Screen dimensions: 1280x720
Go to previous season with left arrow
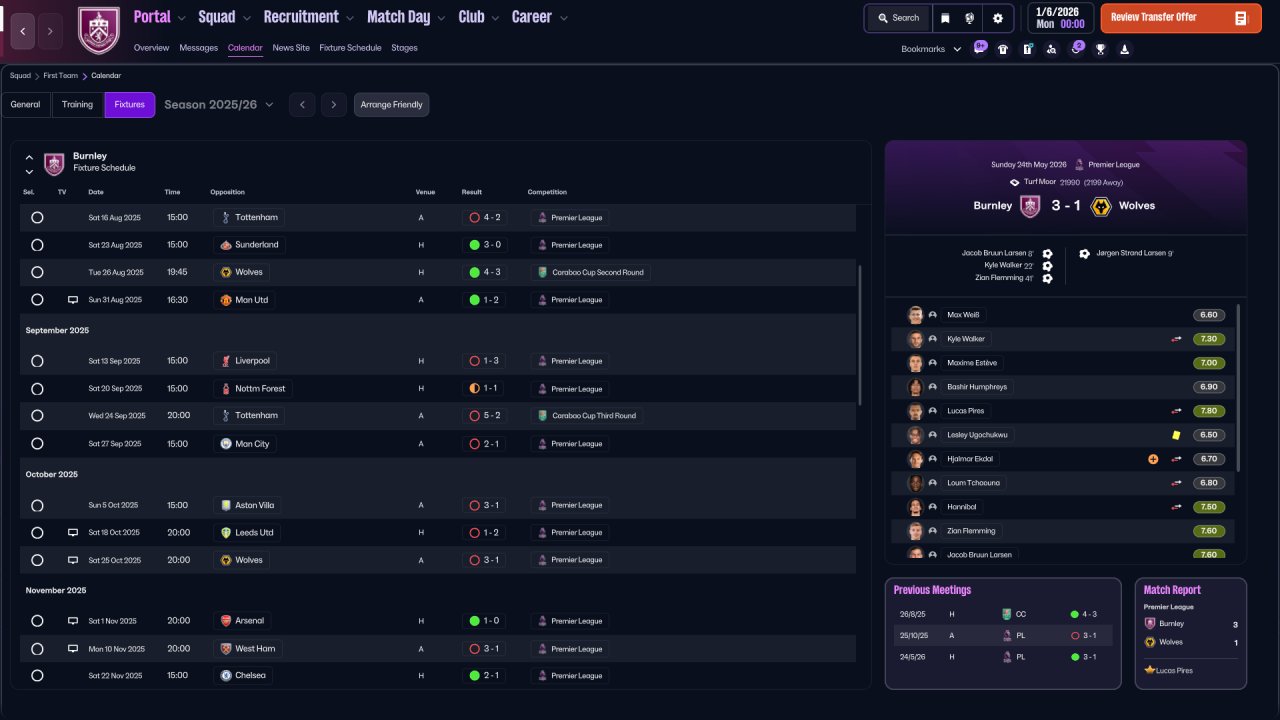pyautogui.click(x=302, y=105)
